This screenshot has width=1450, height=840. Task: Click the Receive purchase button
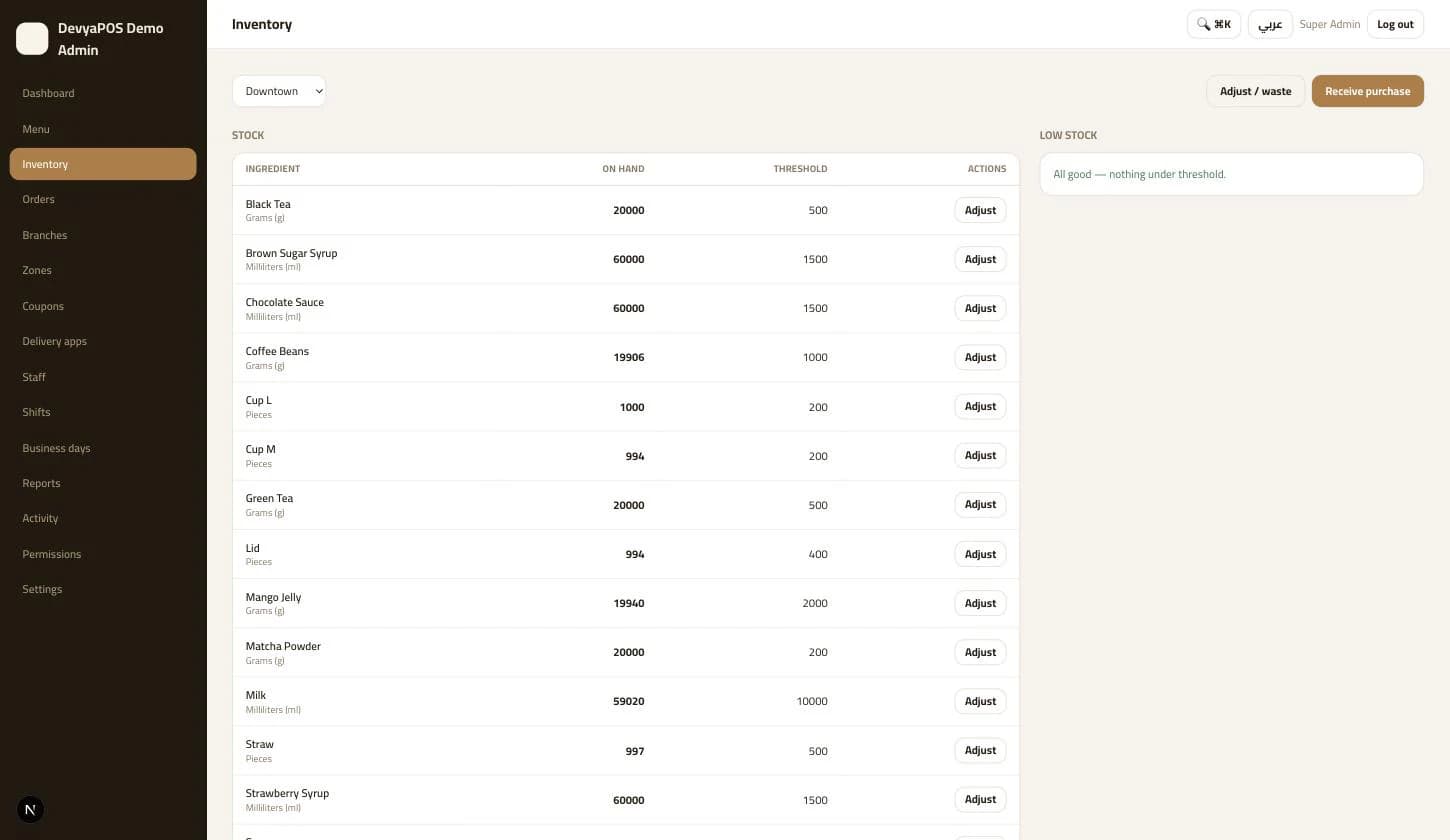[1367, 91]
